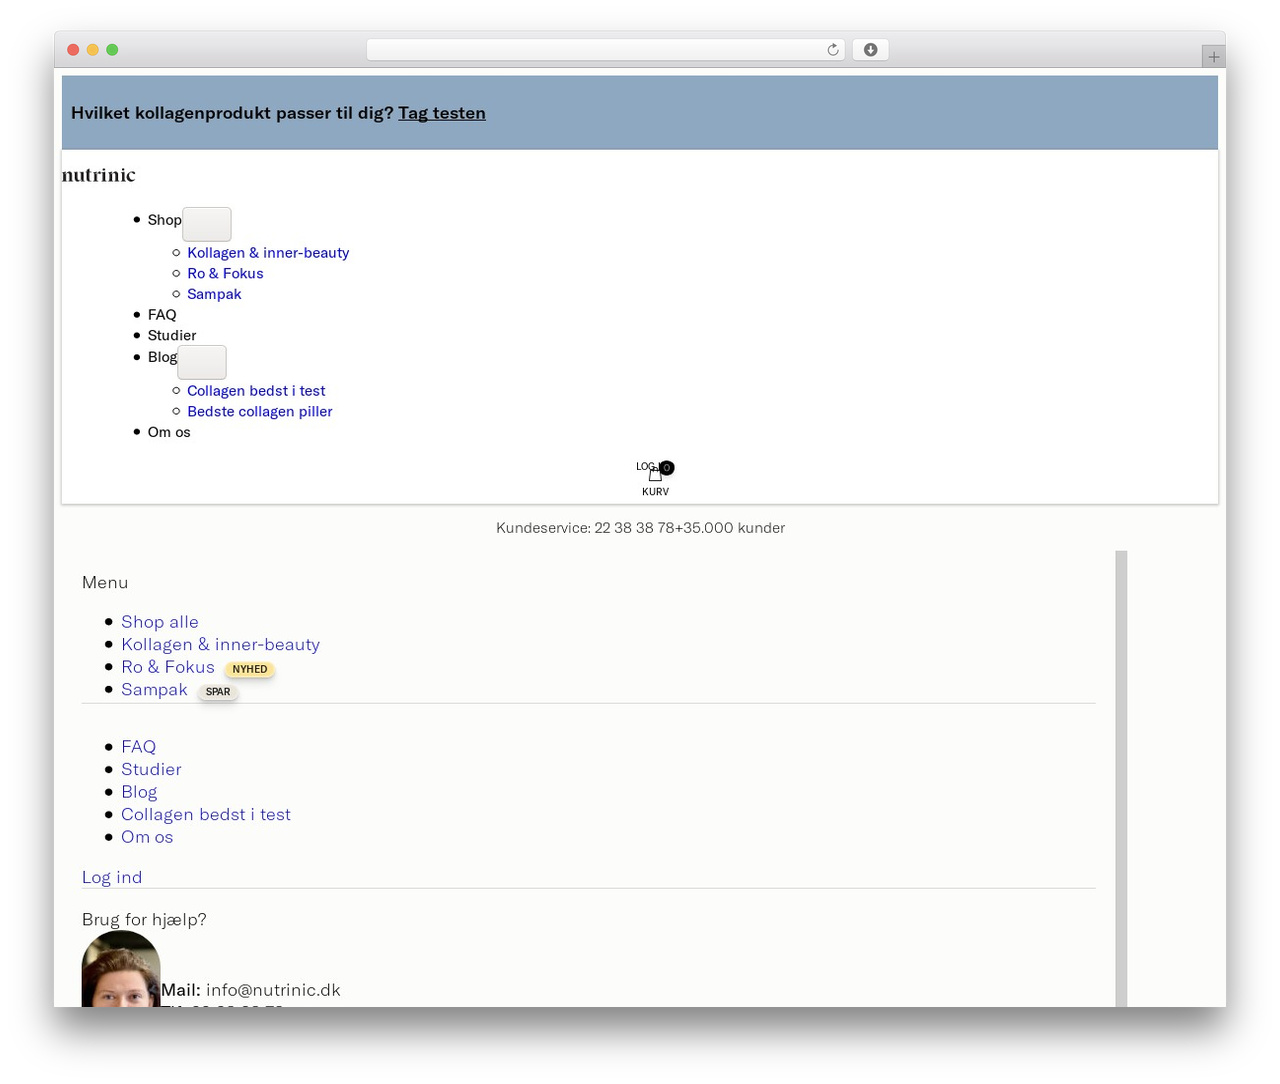This screenshot has width=1280, height=1084.
Task: Open Blog in the top navigation
Action: [162, 357]
